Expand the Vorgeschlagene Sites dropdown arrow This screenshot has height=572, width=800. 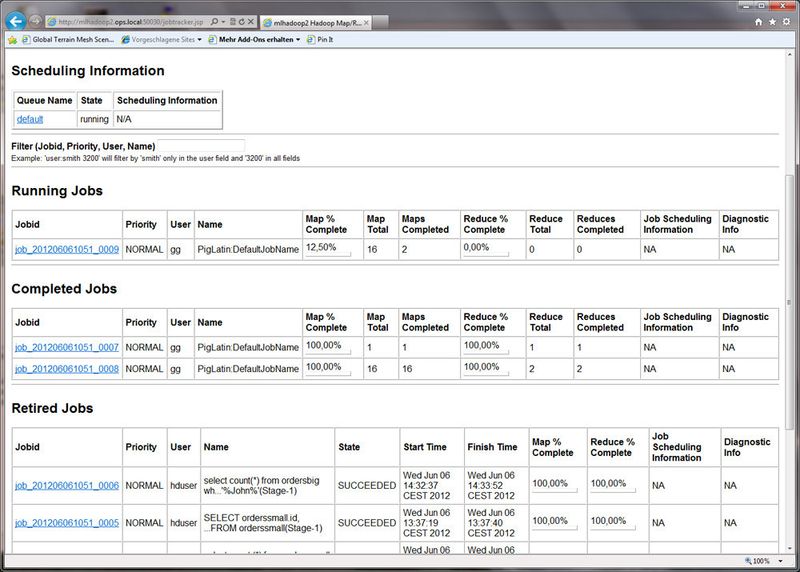click(x=199, y=39)
